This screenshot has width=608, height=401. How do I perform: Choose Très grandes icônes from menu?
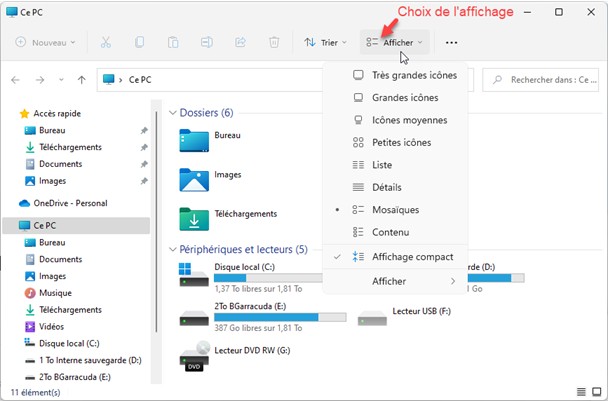pyautogui.click(x=414, y=75)
